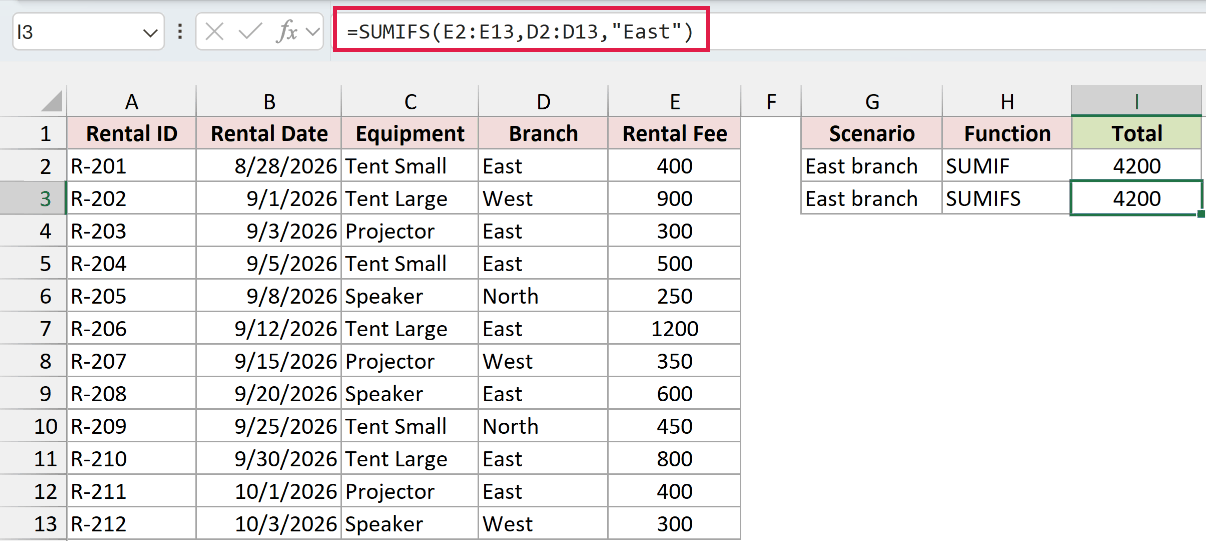Select the SUMIF function cell

click(1007, 166)
